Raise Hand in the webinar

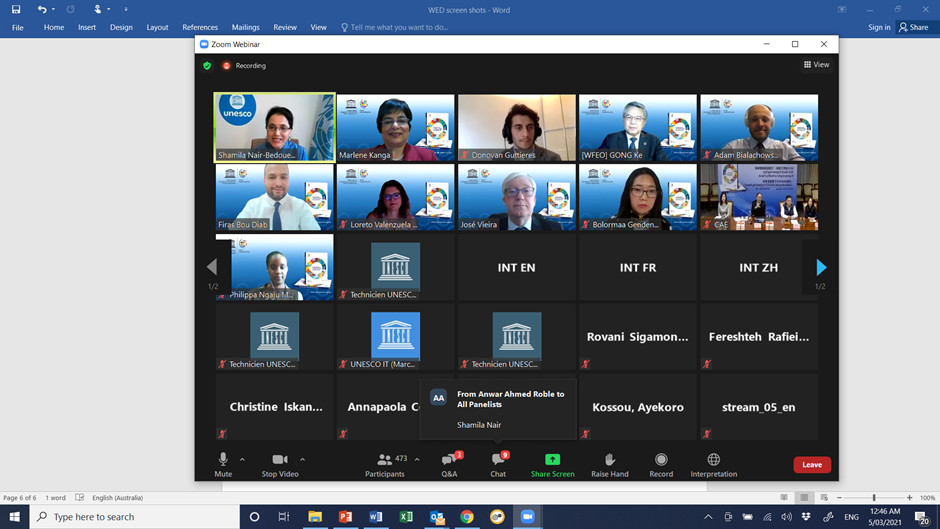(x=610, y=465)
